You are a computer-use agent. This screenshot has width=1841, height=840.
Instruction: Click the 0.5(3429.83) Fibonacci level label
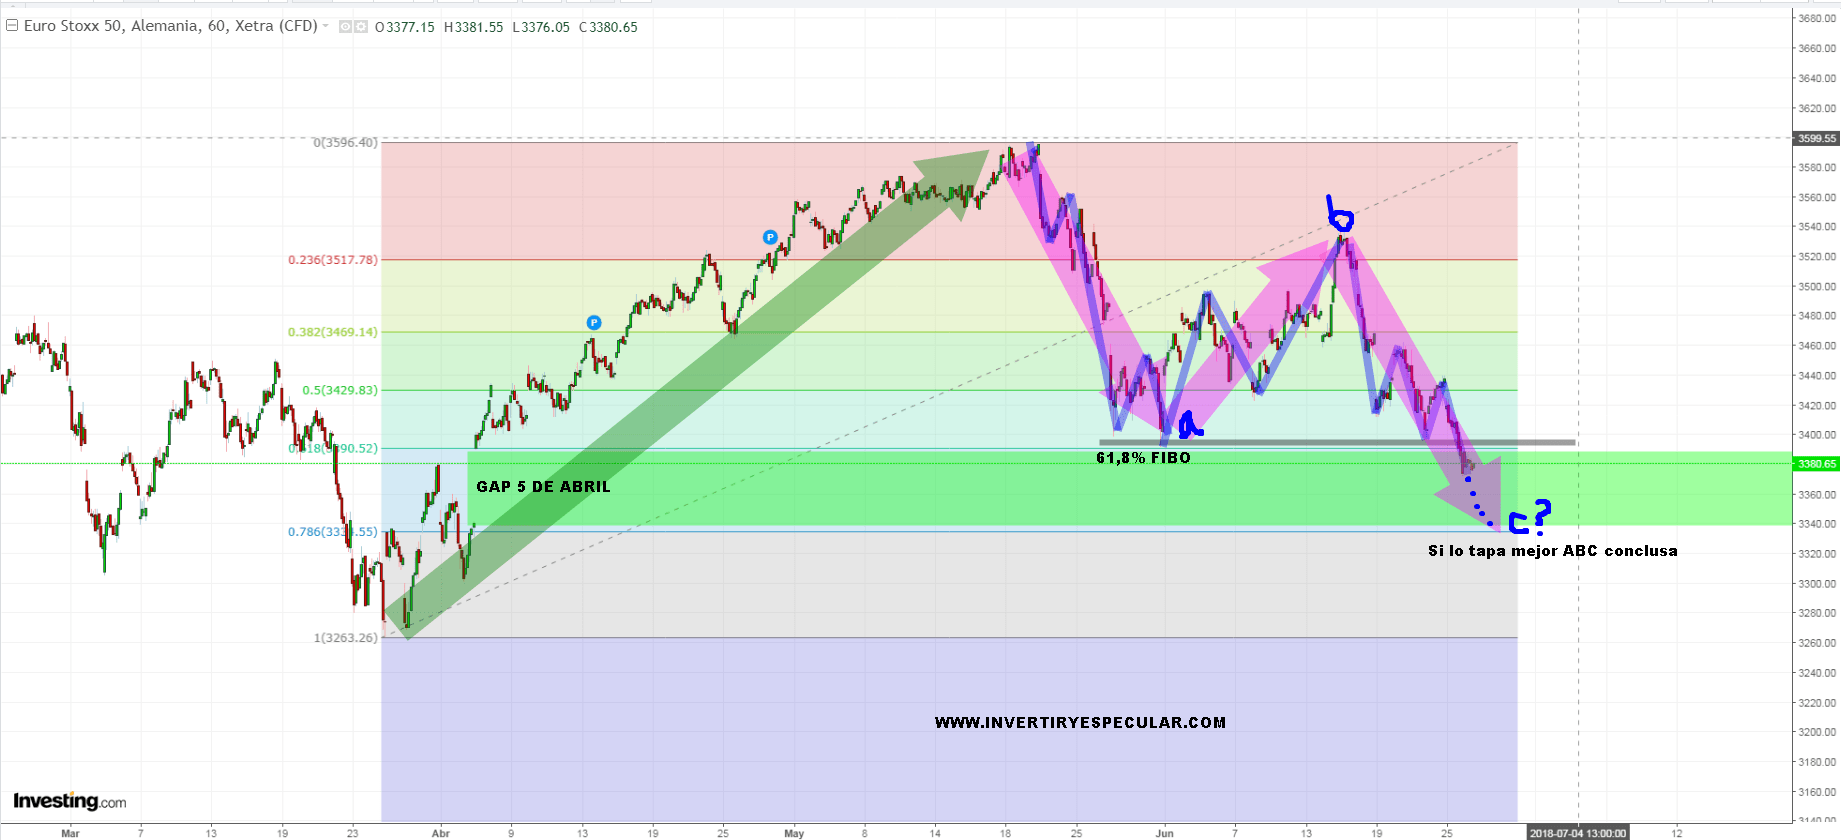[340, 390]
